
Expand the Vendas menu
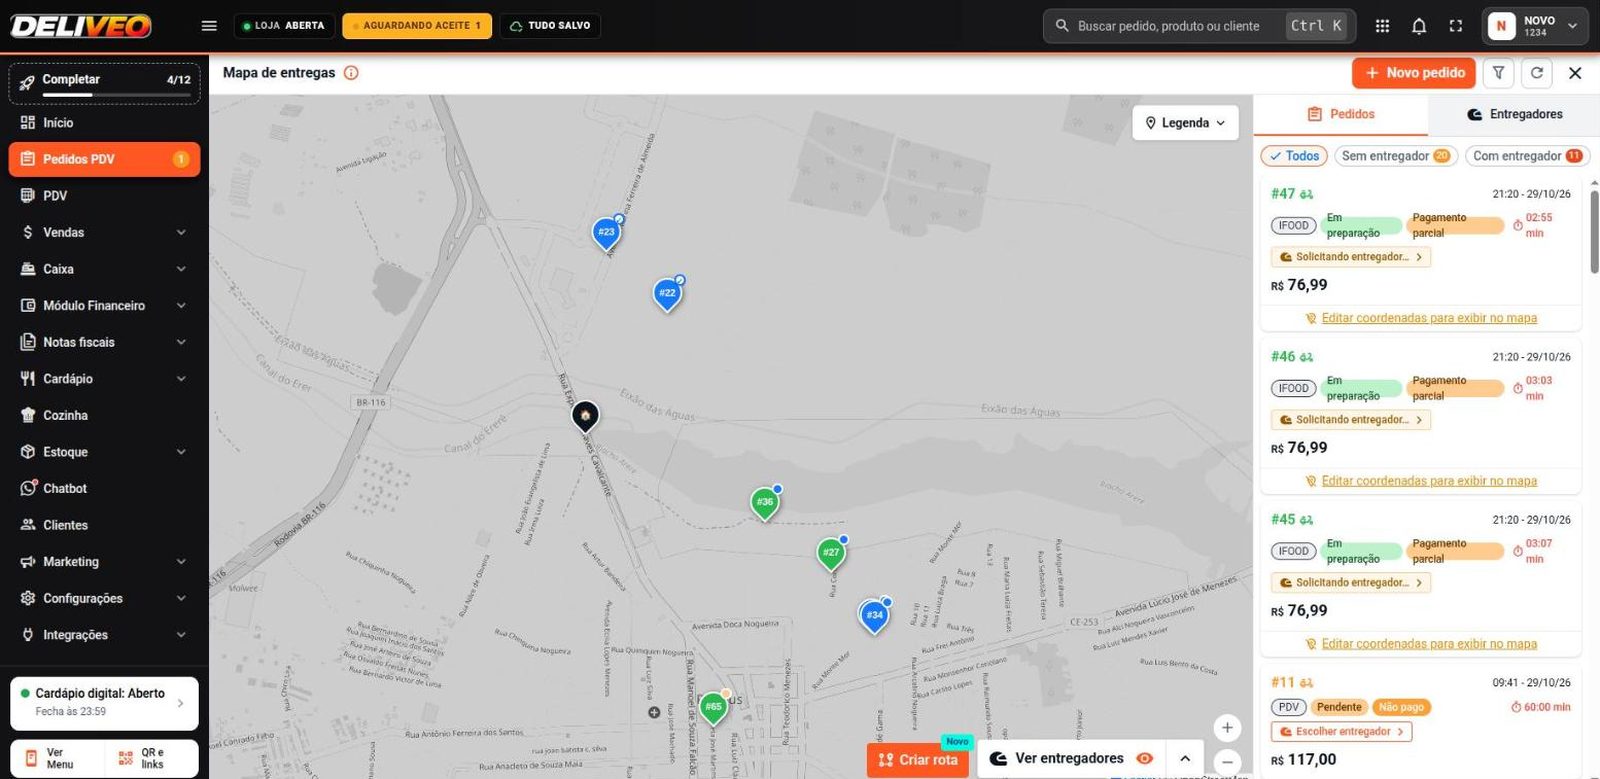coord(104,232)
